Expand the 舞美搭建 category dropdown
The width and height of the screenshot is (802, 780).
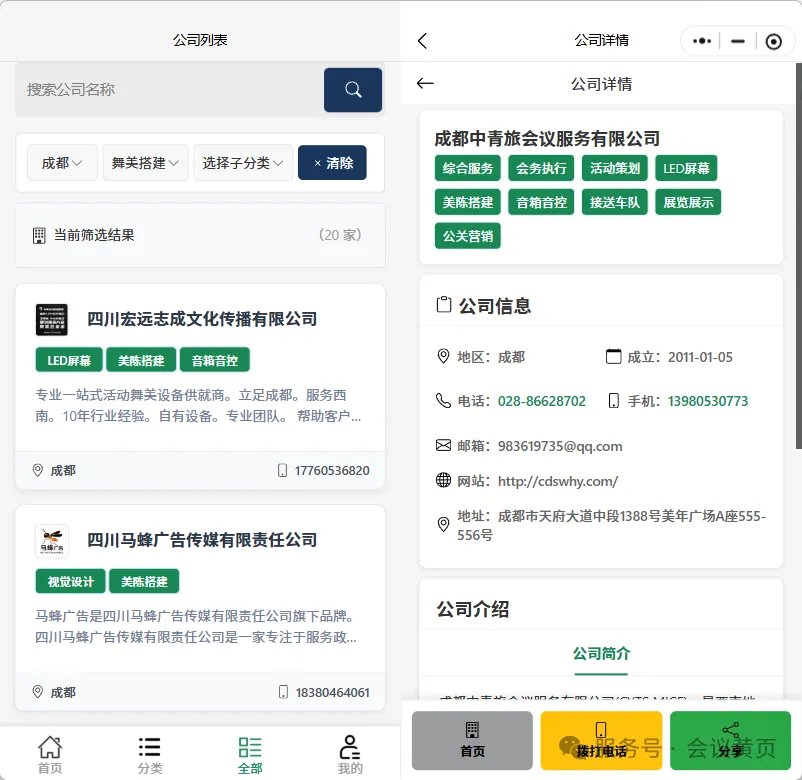(x=145, y=163)
